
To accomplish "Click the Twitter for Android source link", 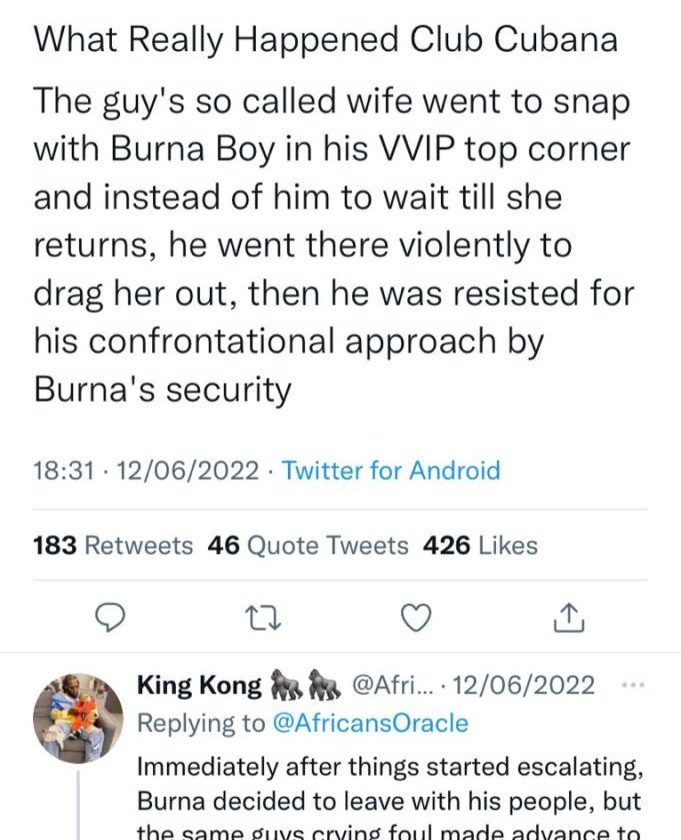I will (391, 470).
